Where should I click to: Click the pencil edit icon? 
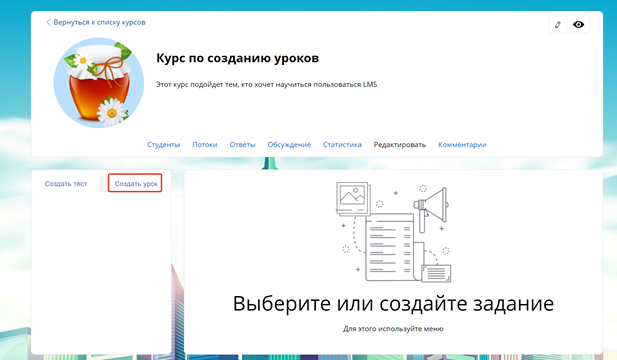(558, 25)
